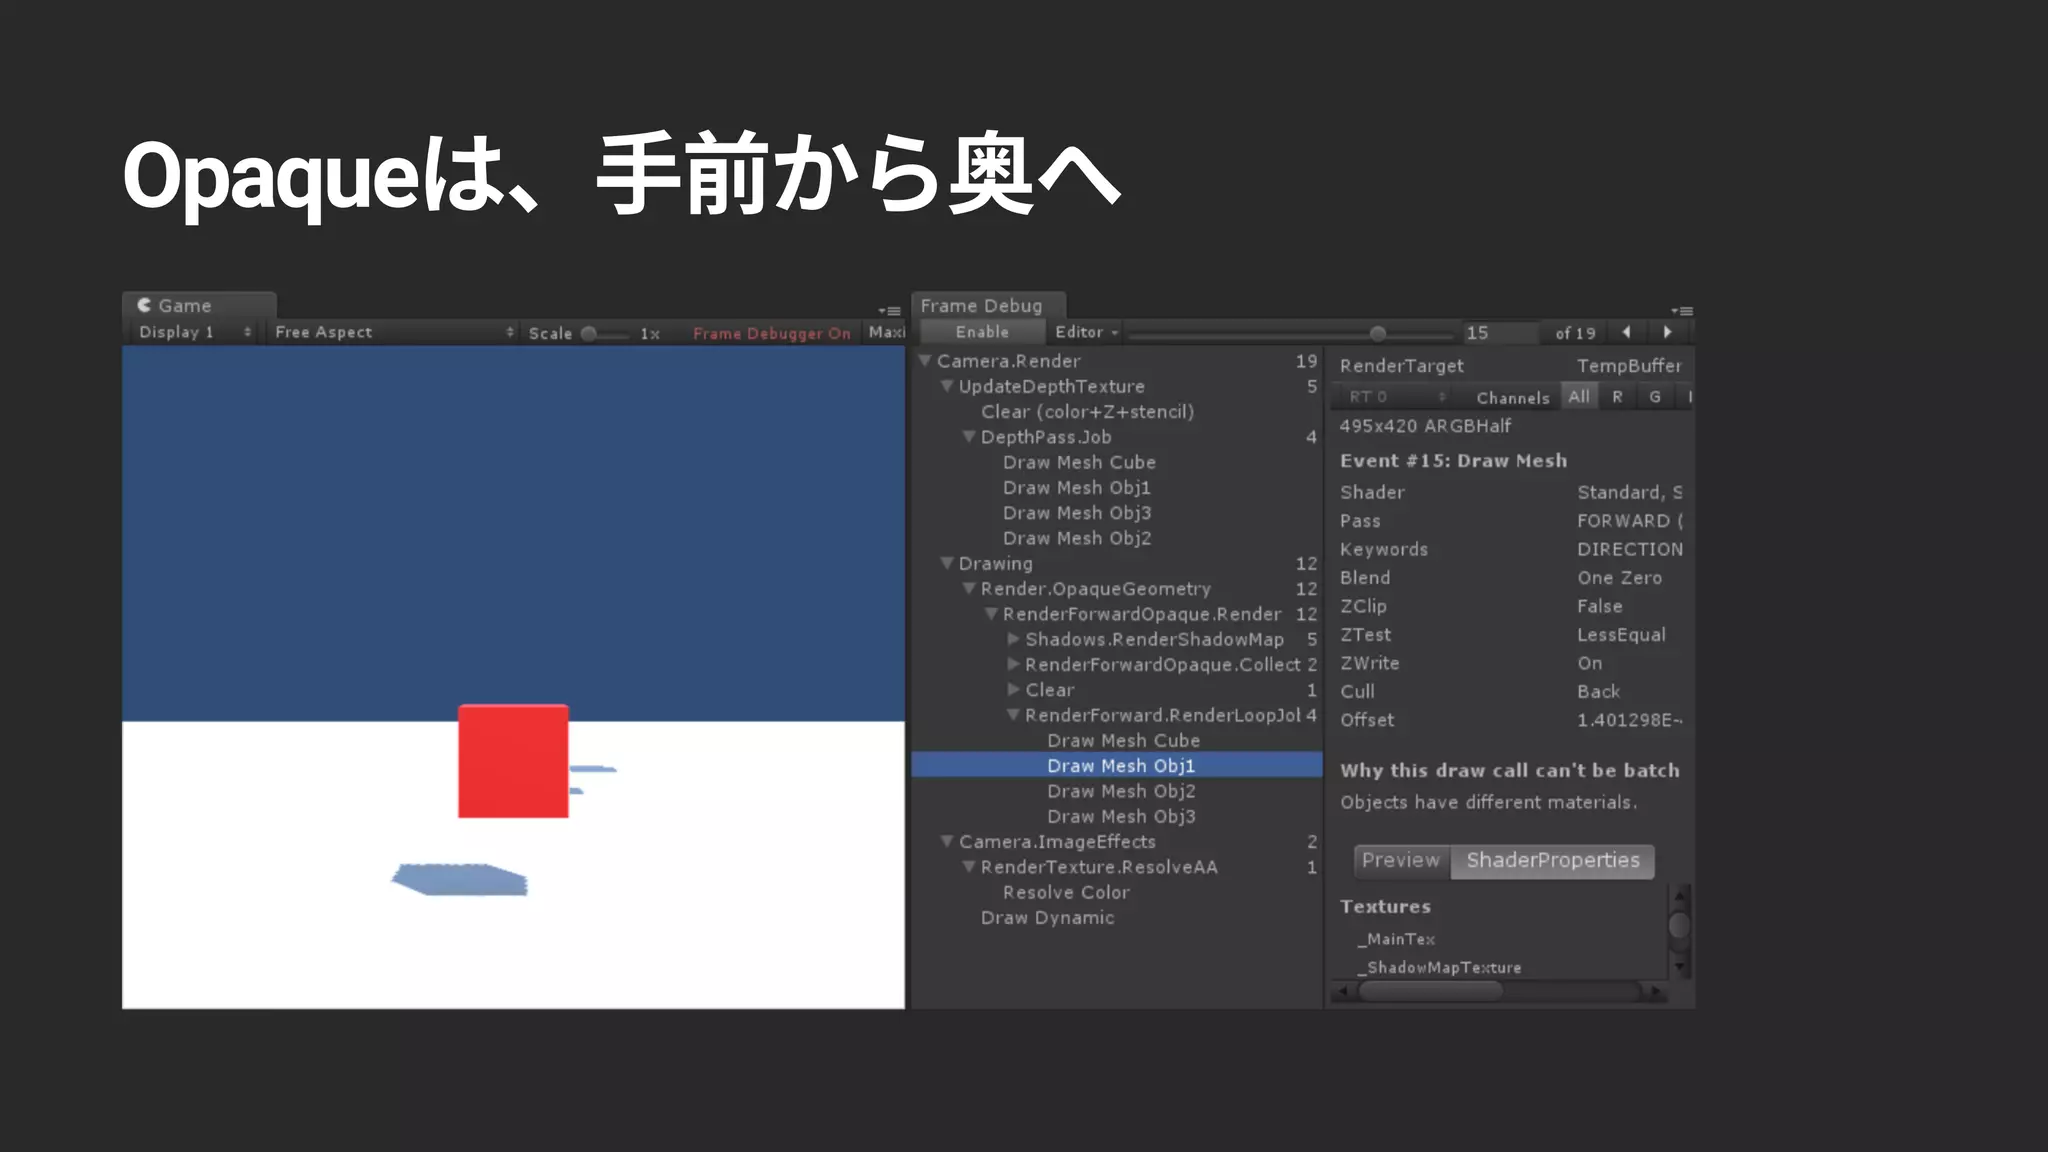2048x1152 pixels.
Task: Open the Game view panel options menu
Action: tap(889, 311)
